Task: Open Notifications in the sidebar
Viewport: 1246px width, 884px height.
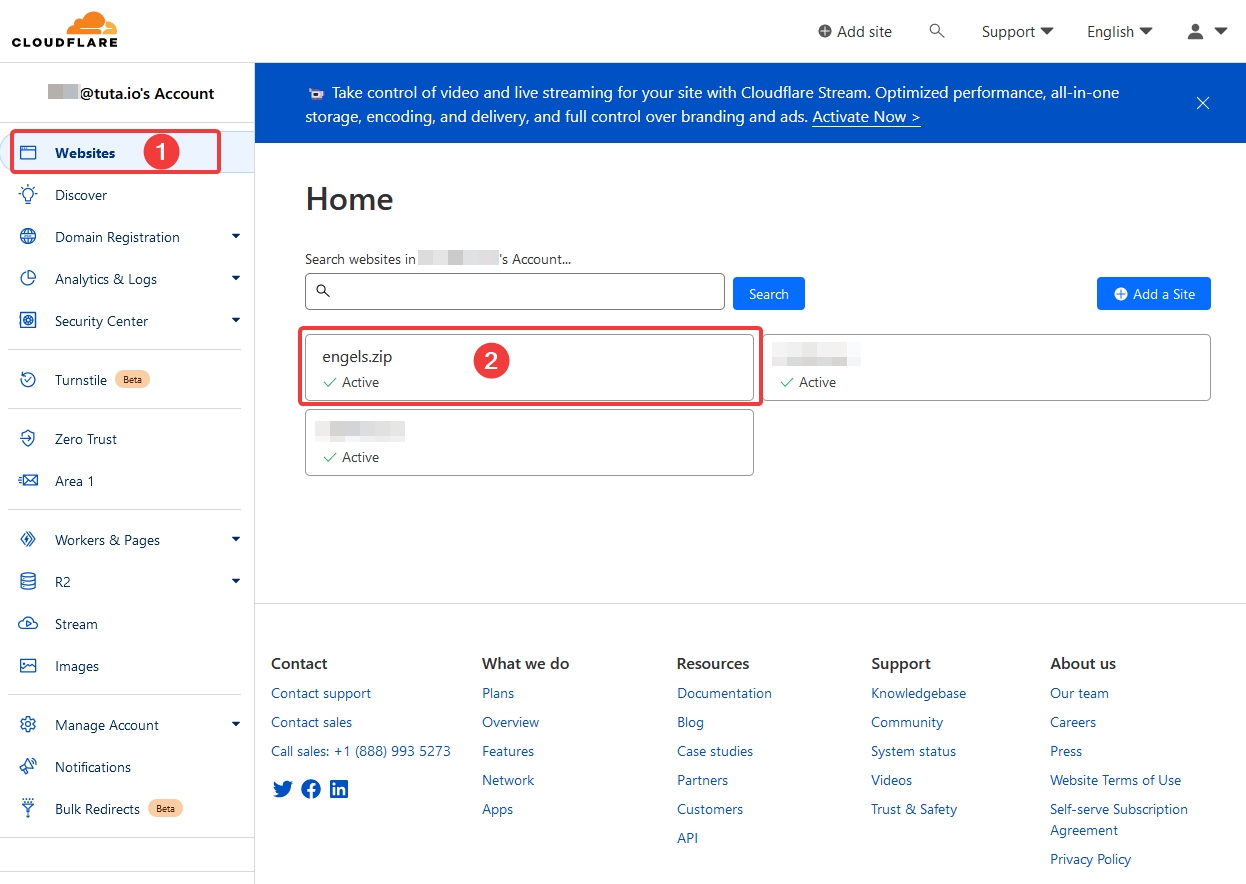Action: pos(92,767)
